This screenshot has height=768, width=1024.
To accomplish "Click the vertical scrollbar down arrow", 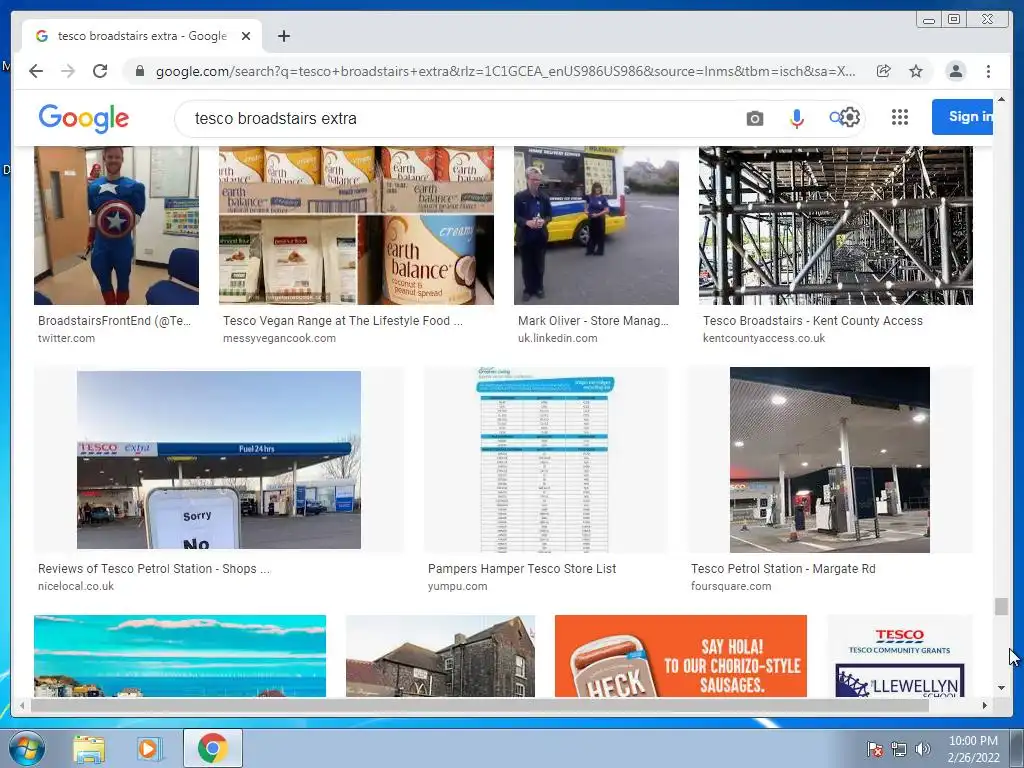I will [x=1001, y=688].
